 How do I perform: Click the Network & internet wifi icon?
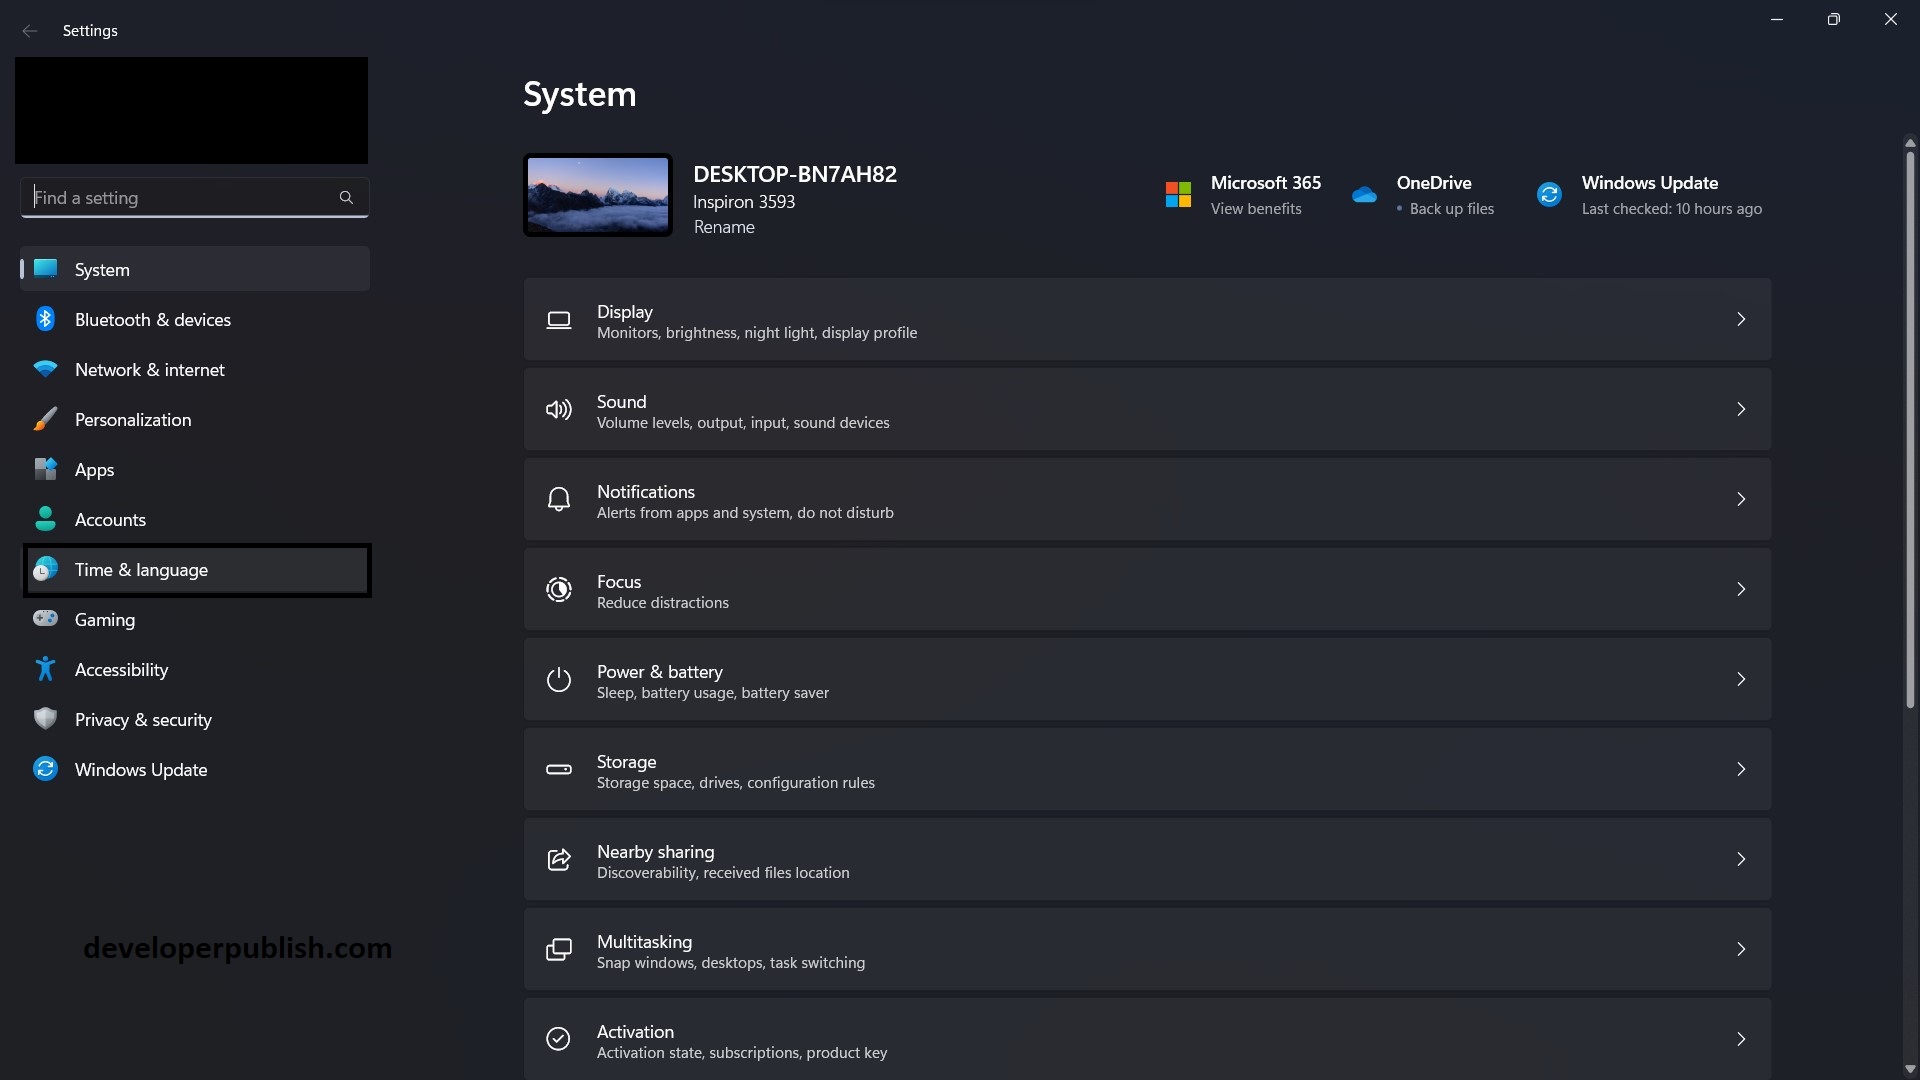pyautogui.click(x=45, y=369)
